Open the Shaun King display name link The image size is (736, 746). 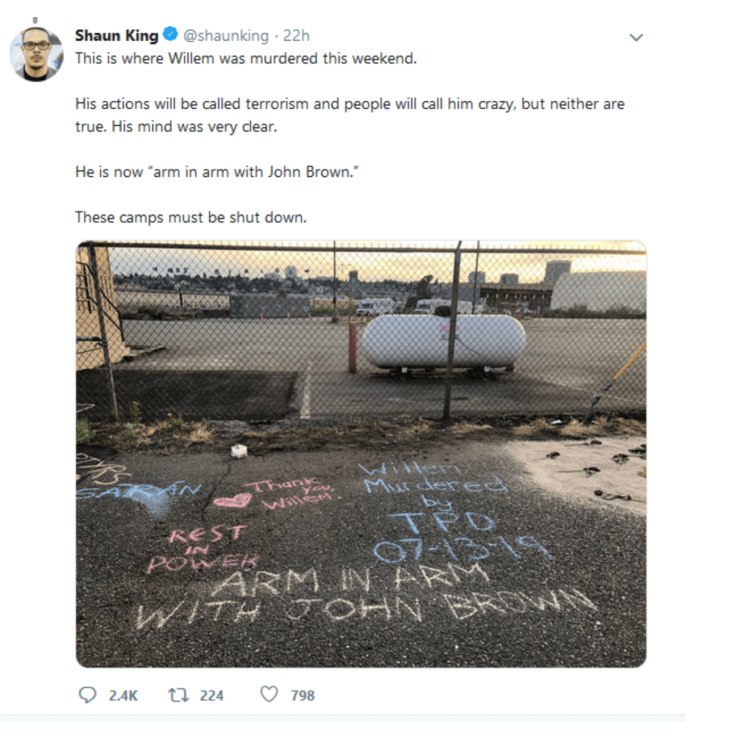pyautogui.click(x=117, y=36)
